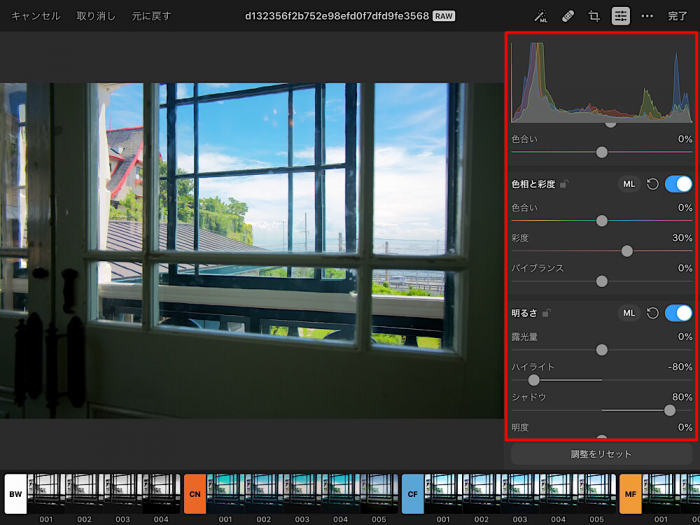Screen dimensions: 700x525
Task: Apply the CN 005 preset thumbnail
Action: pyautogui.click(x=379, y=494)
